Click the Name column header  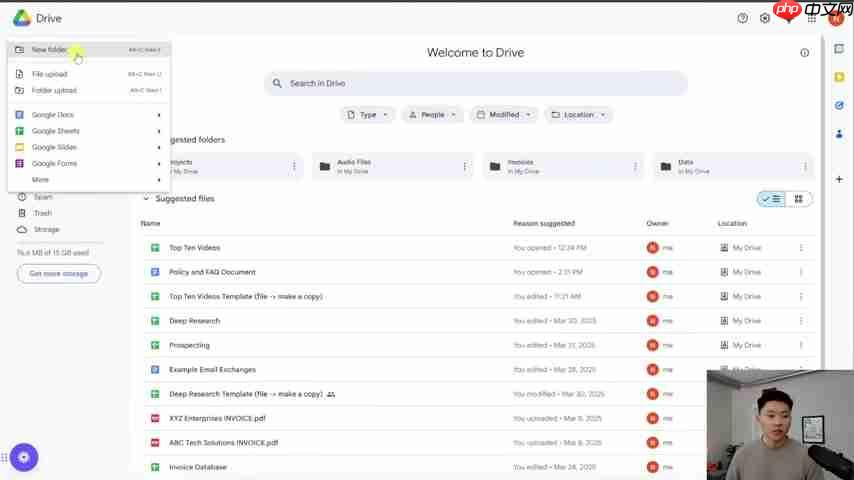pos(150,223)
